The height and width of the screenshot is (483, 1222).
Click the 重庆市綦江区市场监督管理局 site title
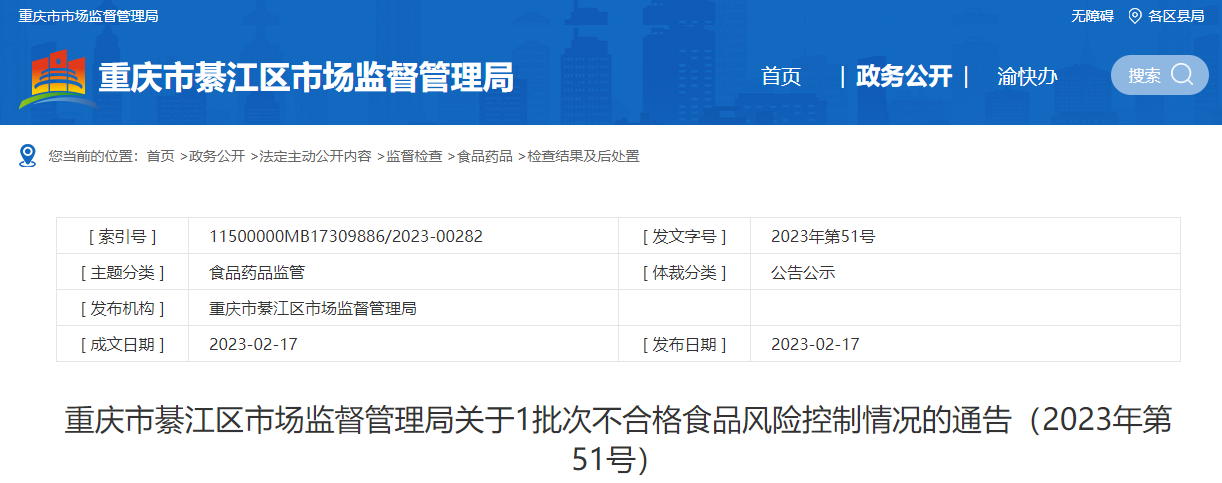click(306, 77)
